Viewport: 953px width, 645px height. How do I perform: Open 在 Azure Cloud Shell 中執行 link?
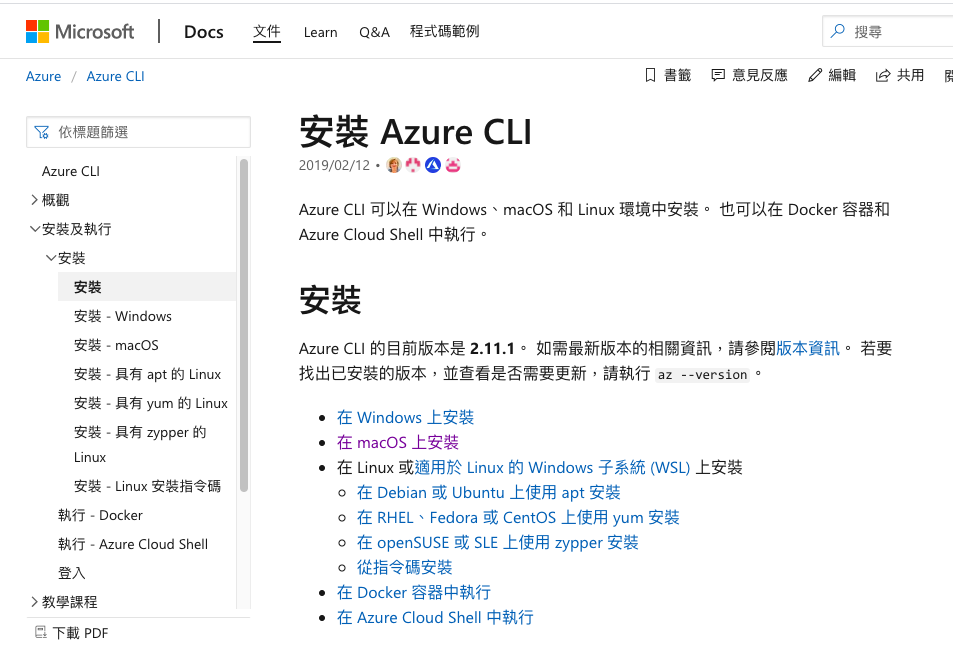click(435, 617)
